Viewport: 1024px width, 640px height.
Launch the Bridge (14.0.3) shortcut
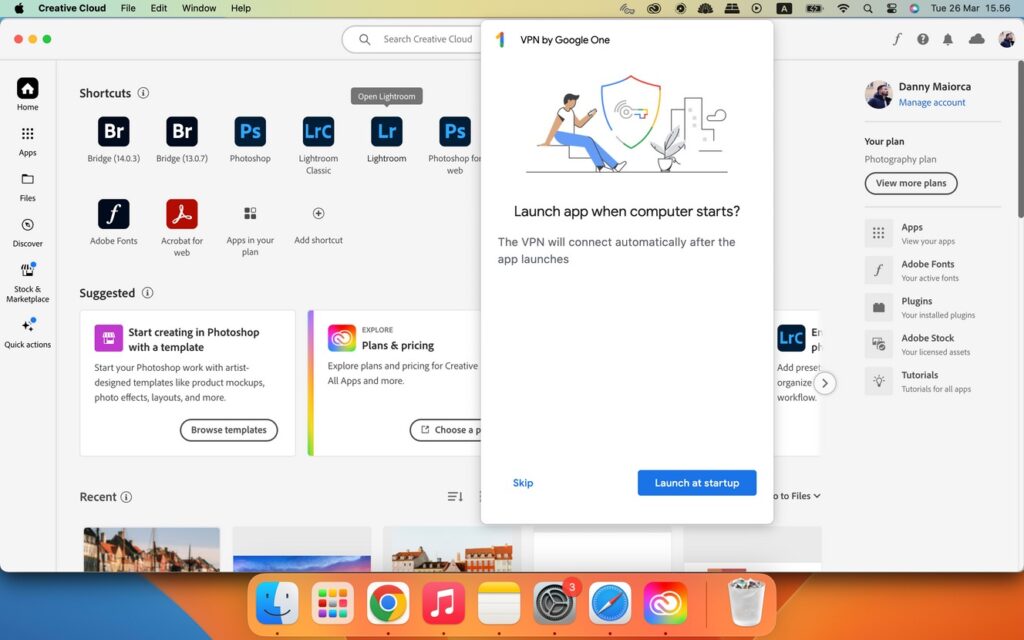pos(114,131)
